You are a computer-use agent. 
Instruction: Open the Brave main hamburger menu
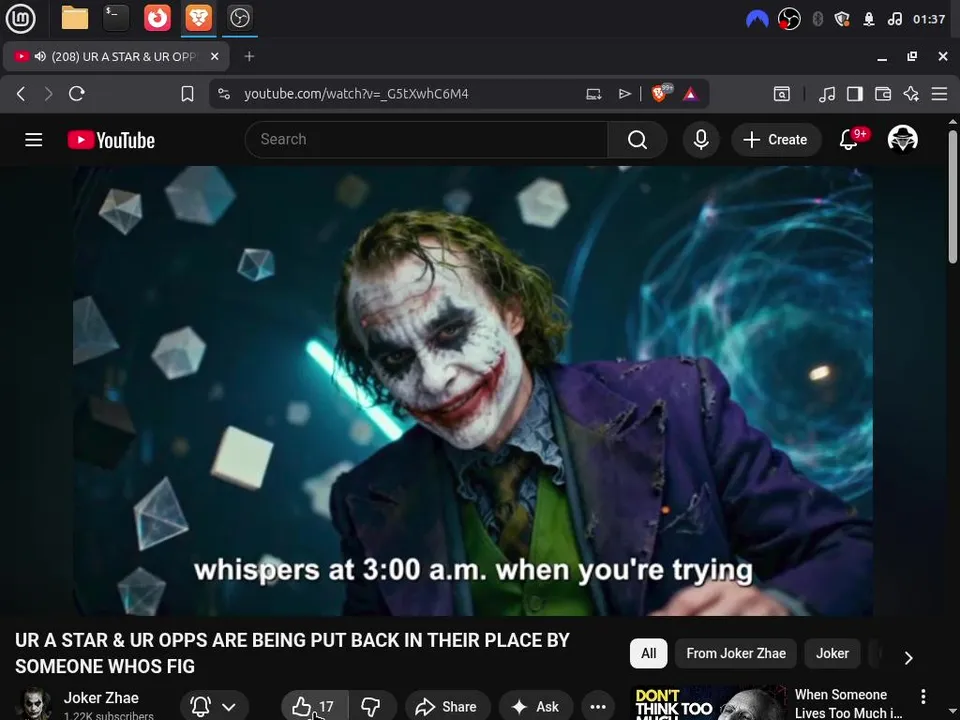(939, 94)
